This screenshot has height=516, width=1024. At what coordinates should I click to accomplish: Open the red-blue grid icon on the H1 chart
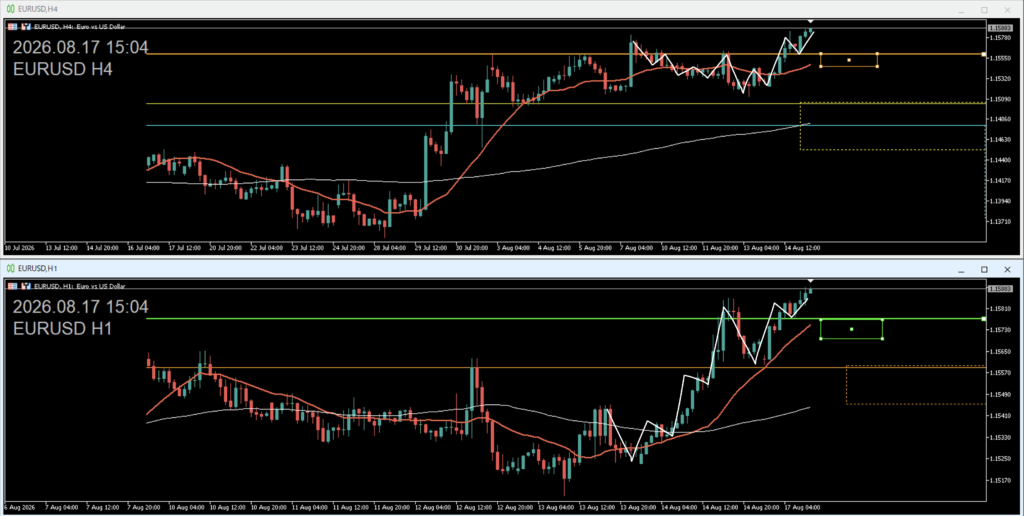(13, 286)
